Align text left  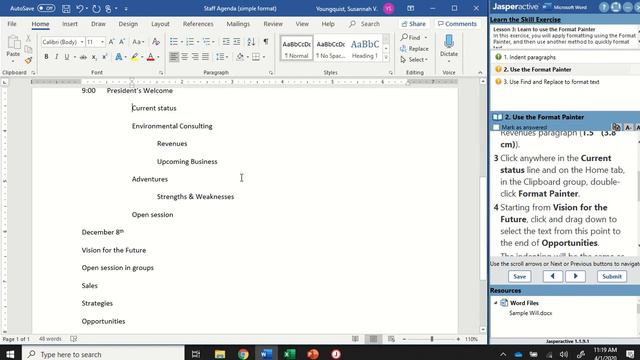pos(174,57)
